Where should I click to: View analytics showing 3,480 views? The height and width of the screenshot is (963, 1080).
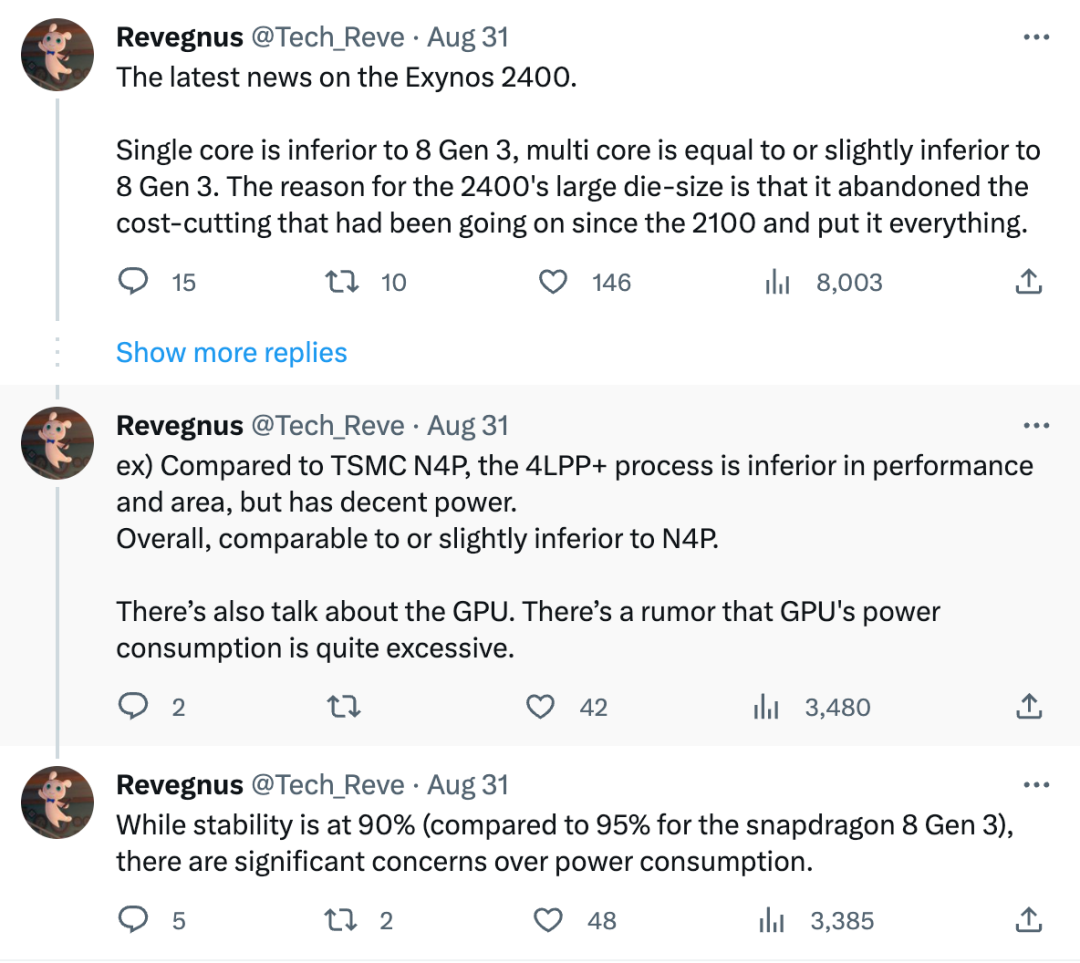tap(765, 707)
